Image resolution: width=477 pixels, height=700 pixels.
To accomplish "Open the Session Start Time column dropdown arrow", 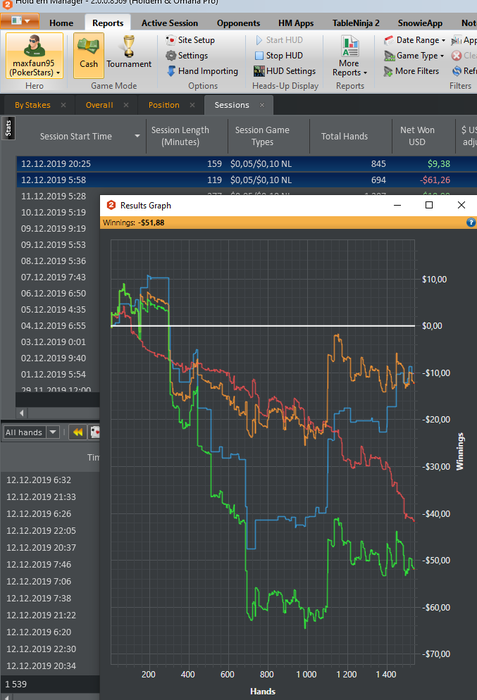I will coord(137,136).
